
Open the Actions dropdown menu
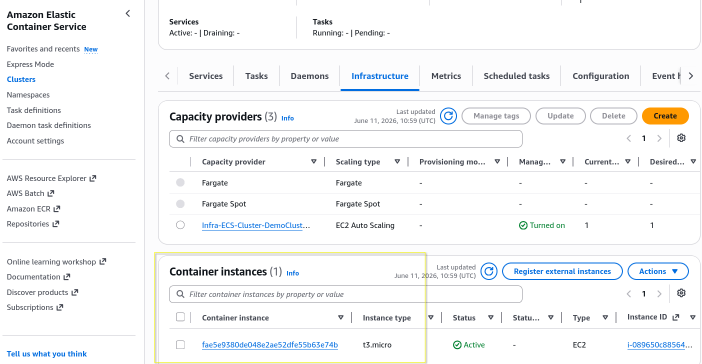click(658, 271)
